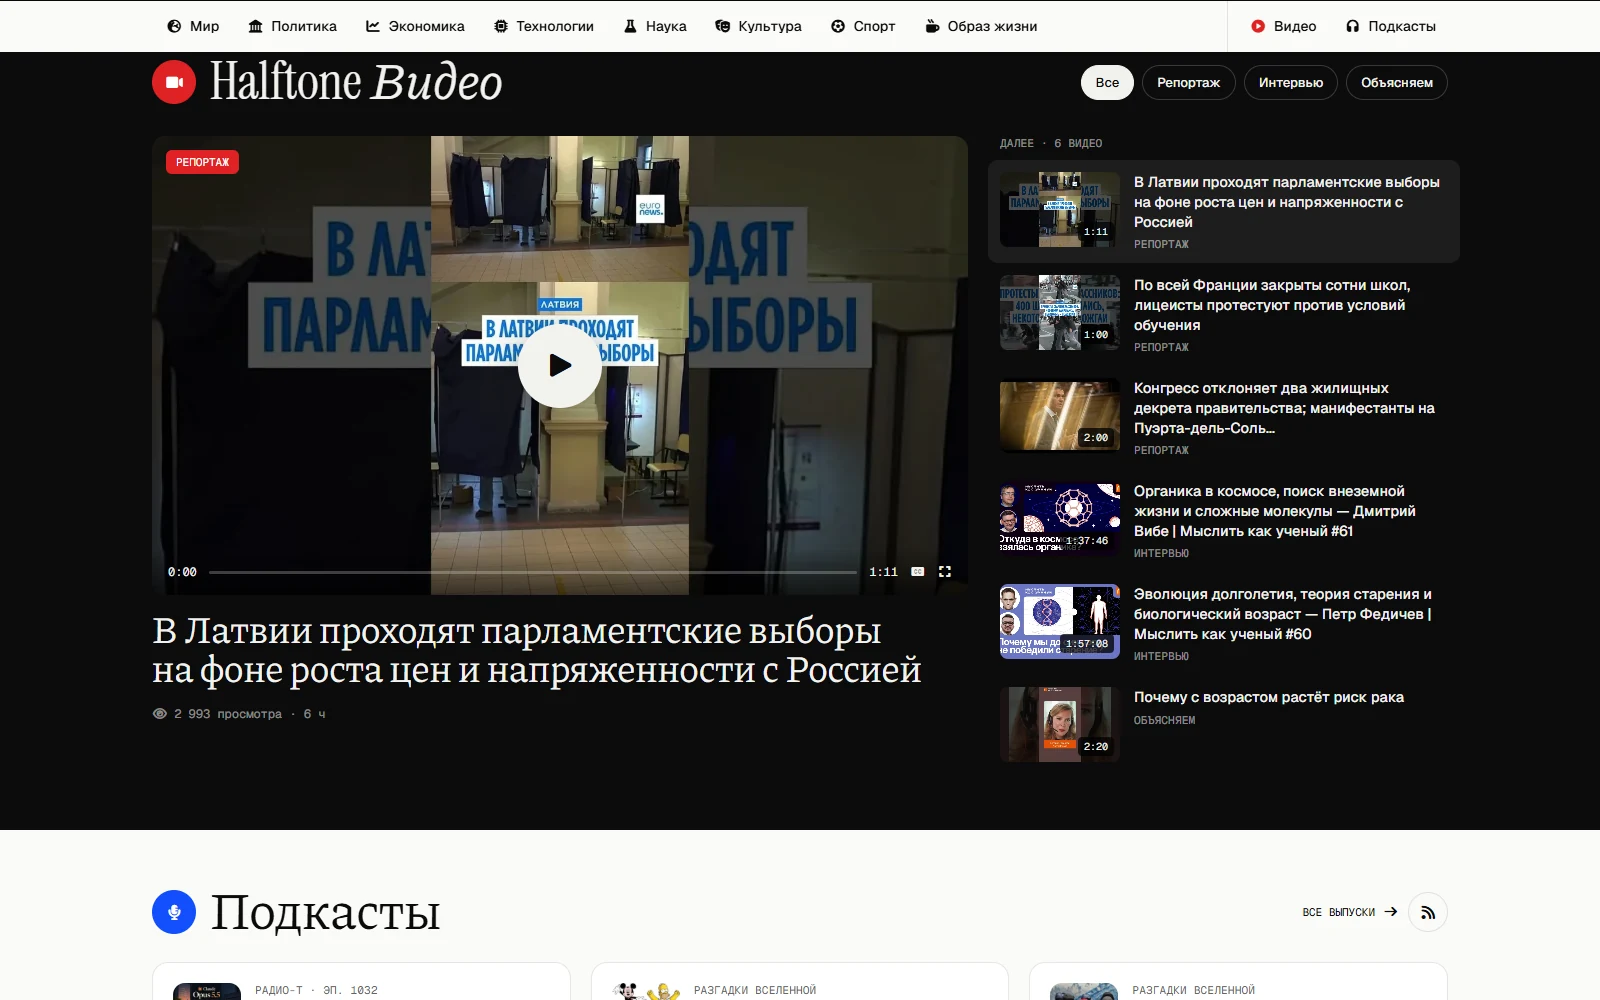Filter videos by Репортаж
The width and height of the screenshot is (1600, 1000).
coord(1189,82)
